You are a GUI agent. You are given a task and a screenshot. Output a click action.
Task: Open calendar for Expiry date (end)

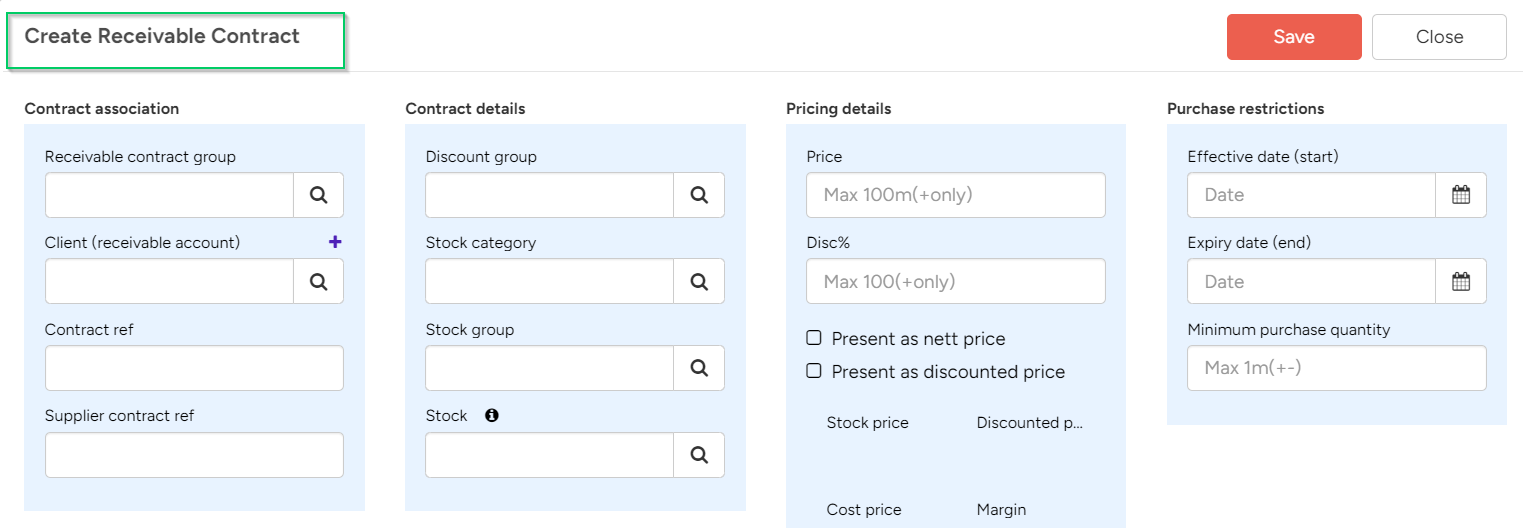pyautogui.click(x=1461, y=282)
